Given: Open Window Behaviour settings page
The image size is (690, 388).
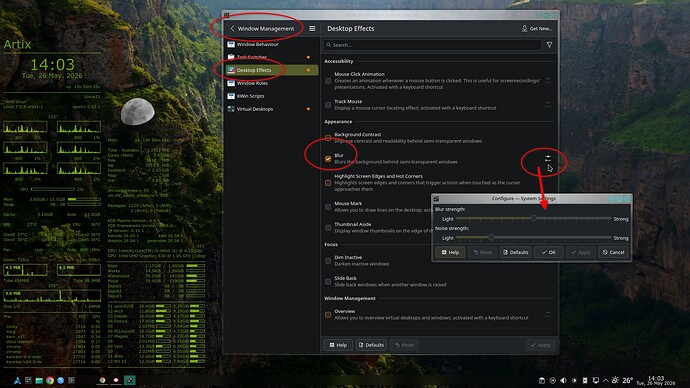Looking at the screenshot, I should (271, 44).
